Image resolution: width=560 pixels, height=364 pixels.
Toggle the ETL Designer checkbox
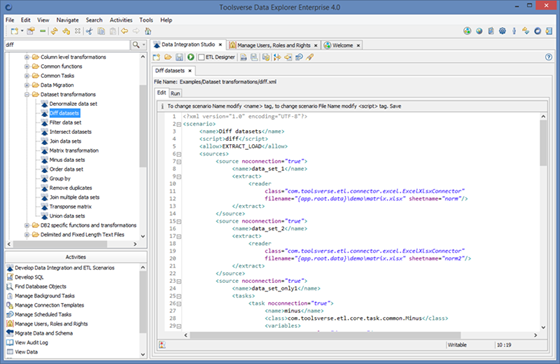[x=201, y=57]
